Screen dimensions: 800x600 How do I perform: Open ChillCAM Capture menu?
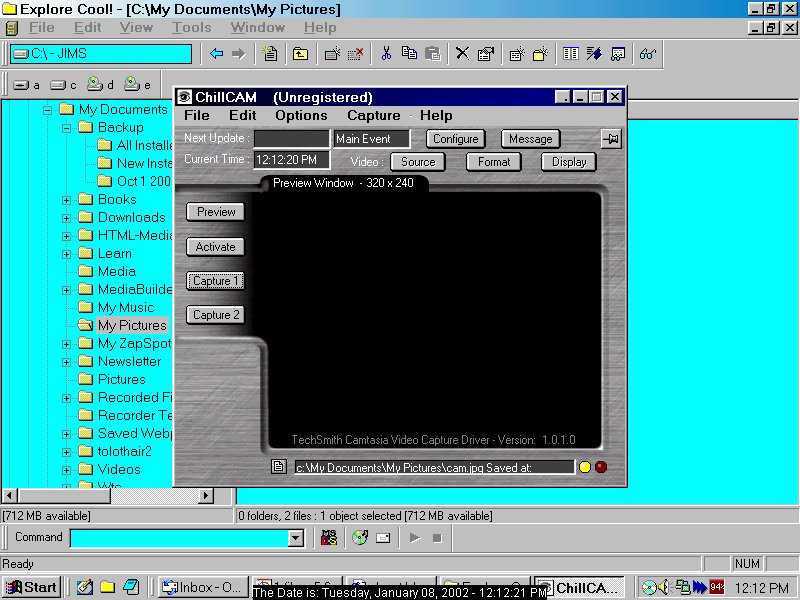point(373,115)
